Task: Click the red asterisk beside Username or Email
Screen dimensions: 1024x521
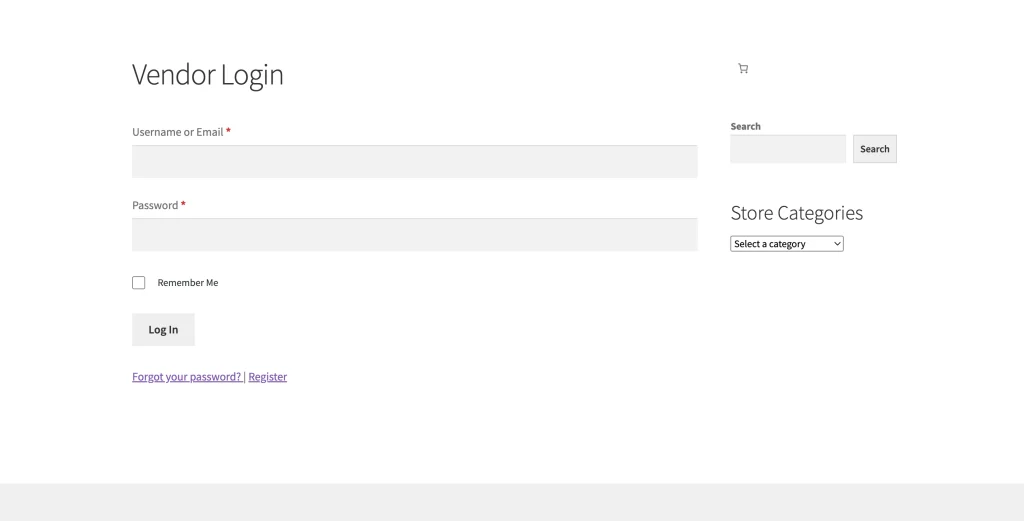Action: [x=228, y=131]
